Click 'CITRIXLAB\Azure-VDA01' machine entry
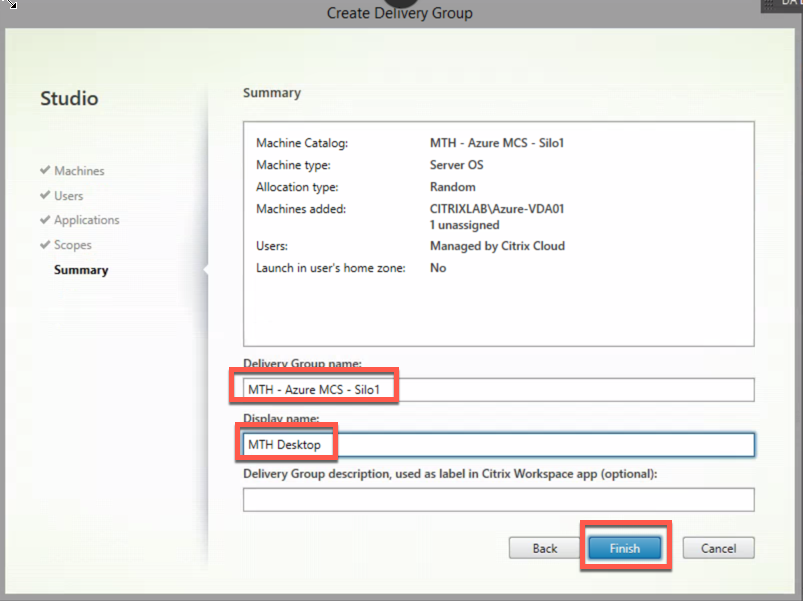803x601 pixels. 497,209
